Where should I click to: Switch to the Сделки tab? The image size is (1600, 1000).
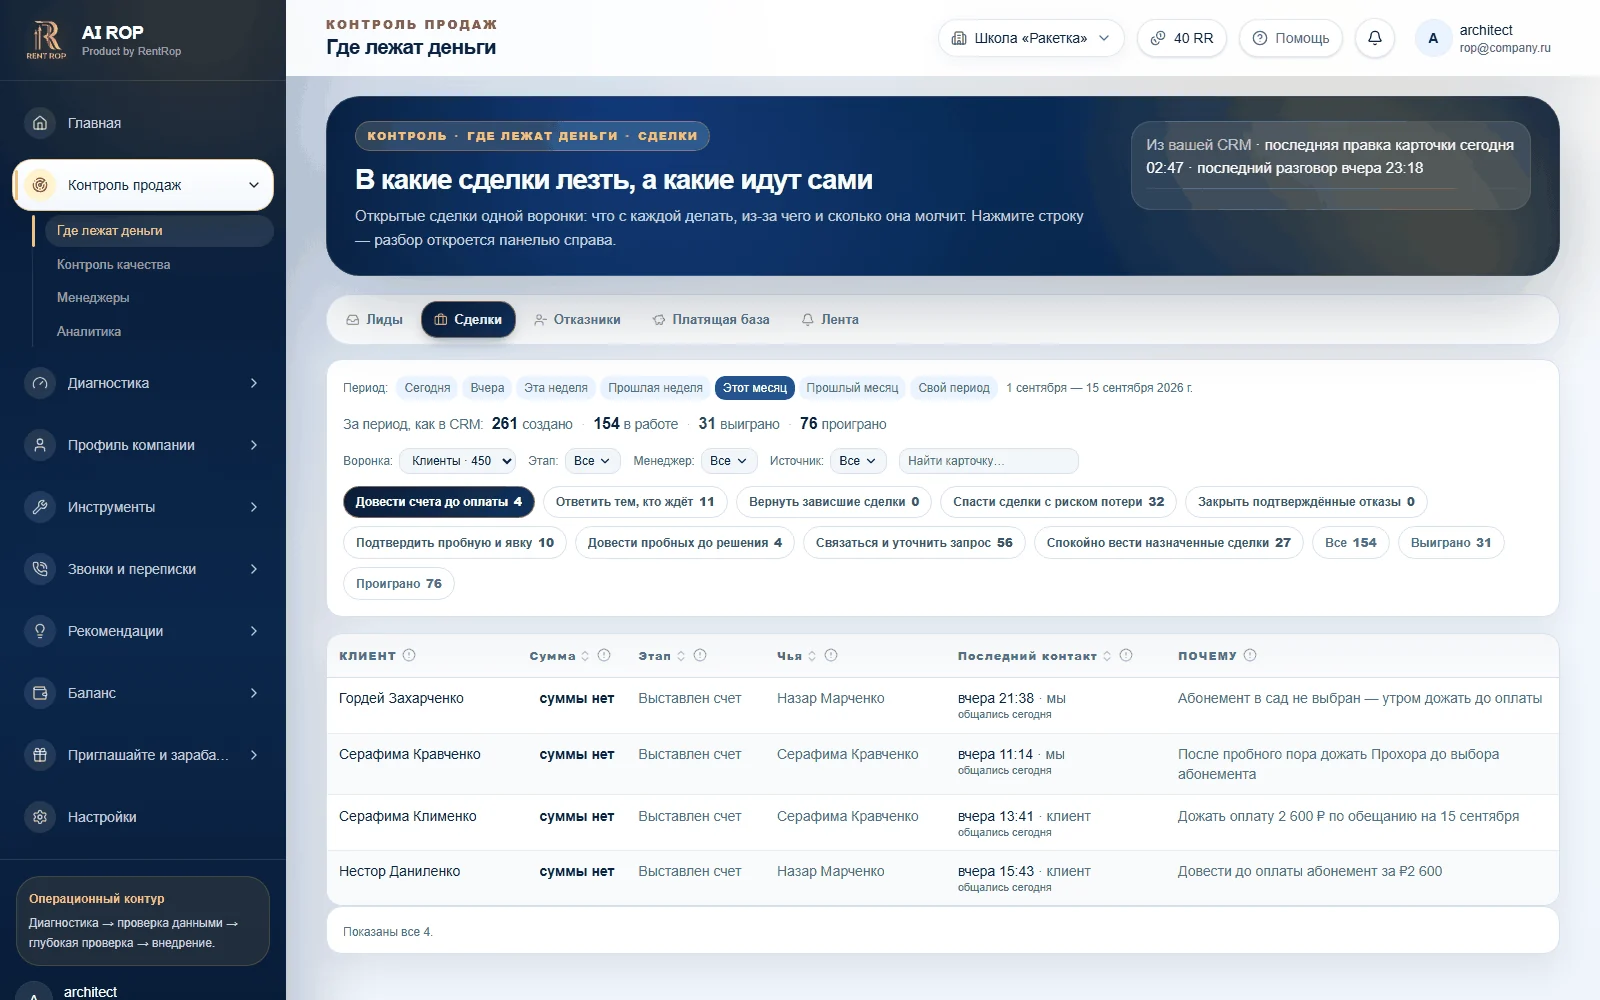468,320
